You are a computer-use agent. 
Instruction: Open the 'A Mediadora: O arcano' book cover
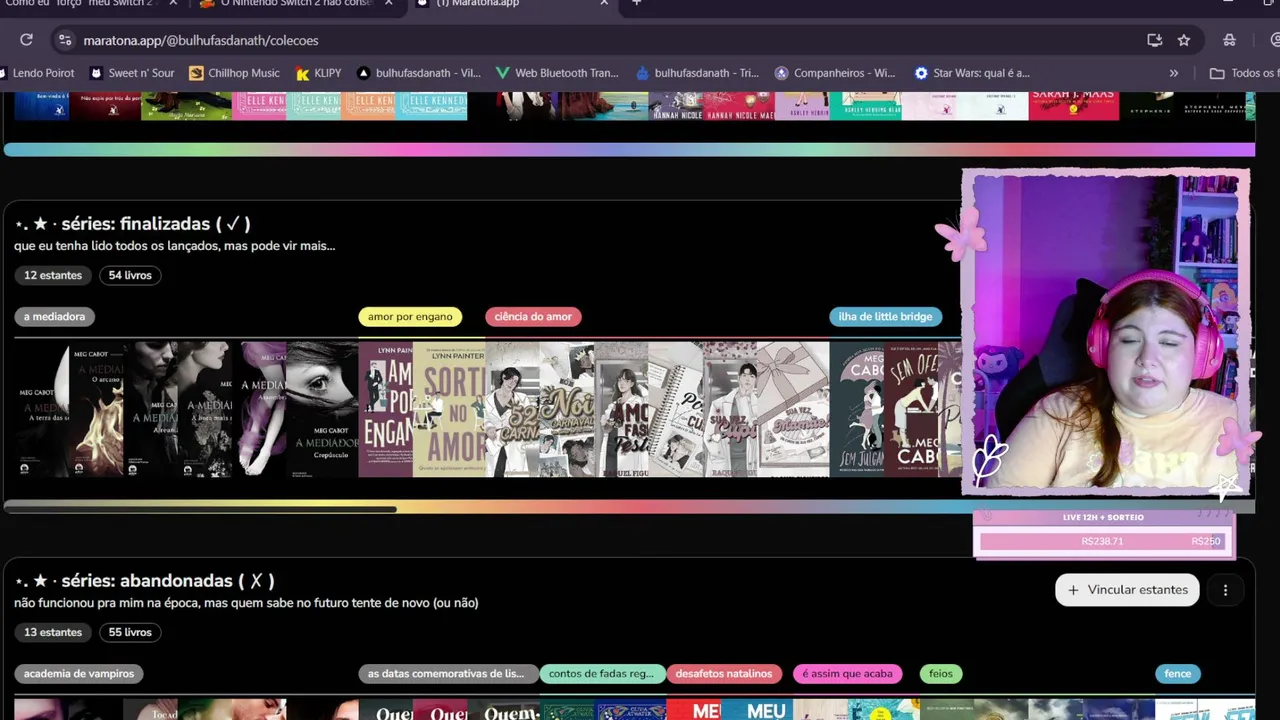pos(97,409)
